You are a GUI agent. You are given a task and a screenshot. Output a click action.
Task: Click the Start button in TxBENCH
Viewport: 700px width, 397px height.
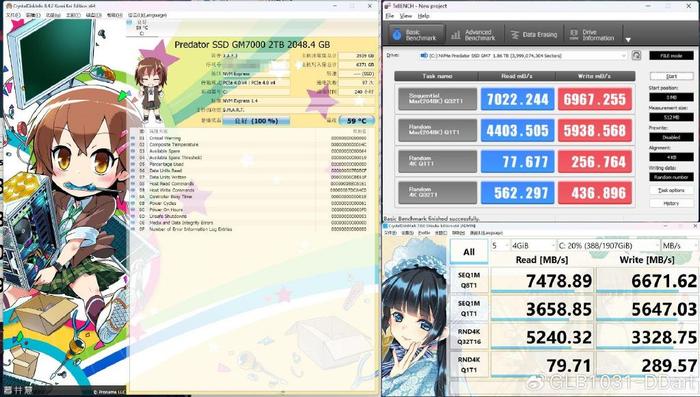(671, 76)
